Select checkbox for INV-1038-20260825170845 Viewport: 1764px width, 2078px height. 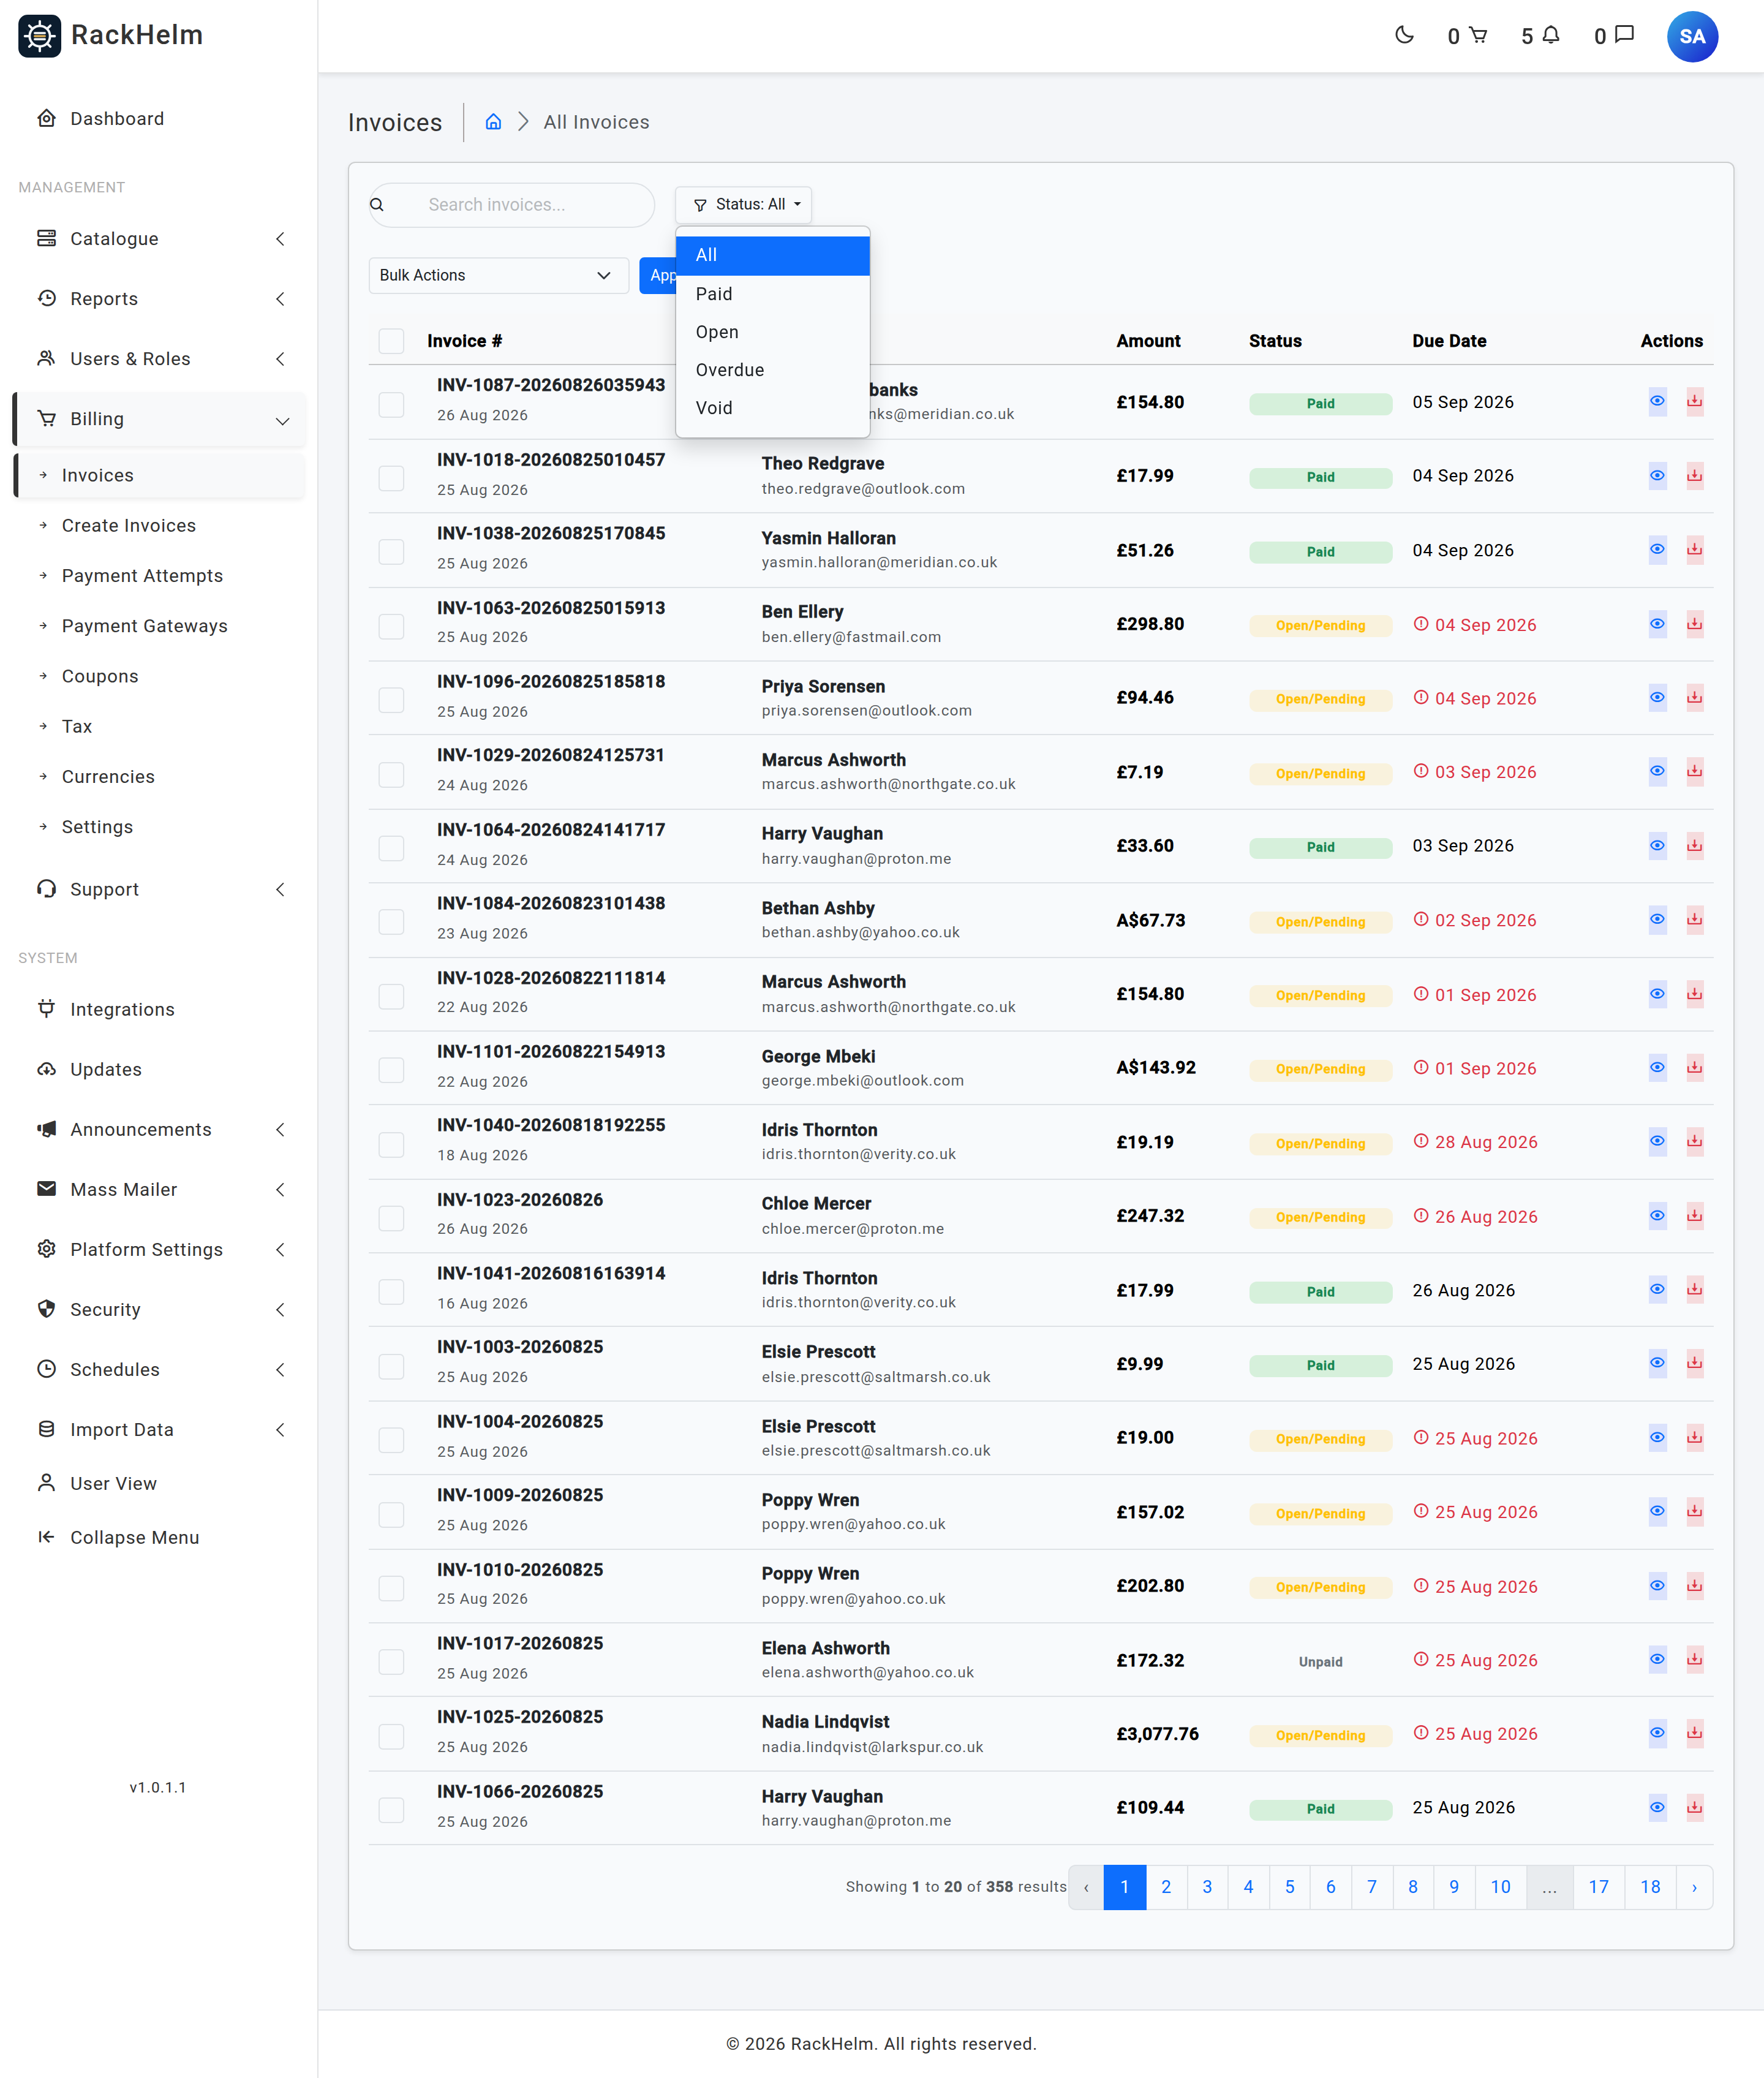pyautogui.click(x=391, y=552)
